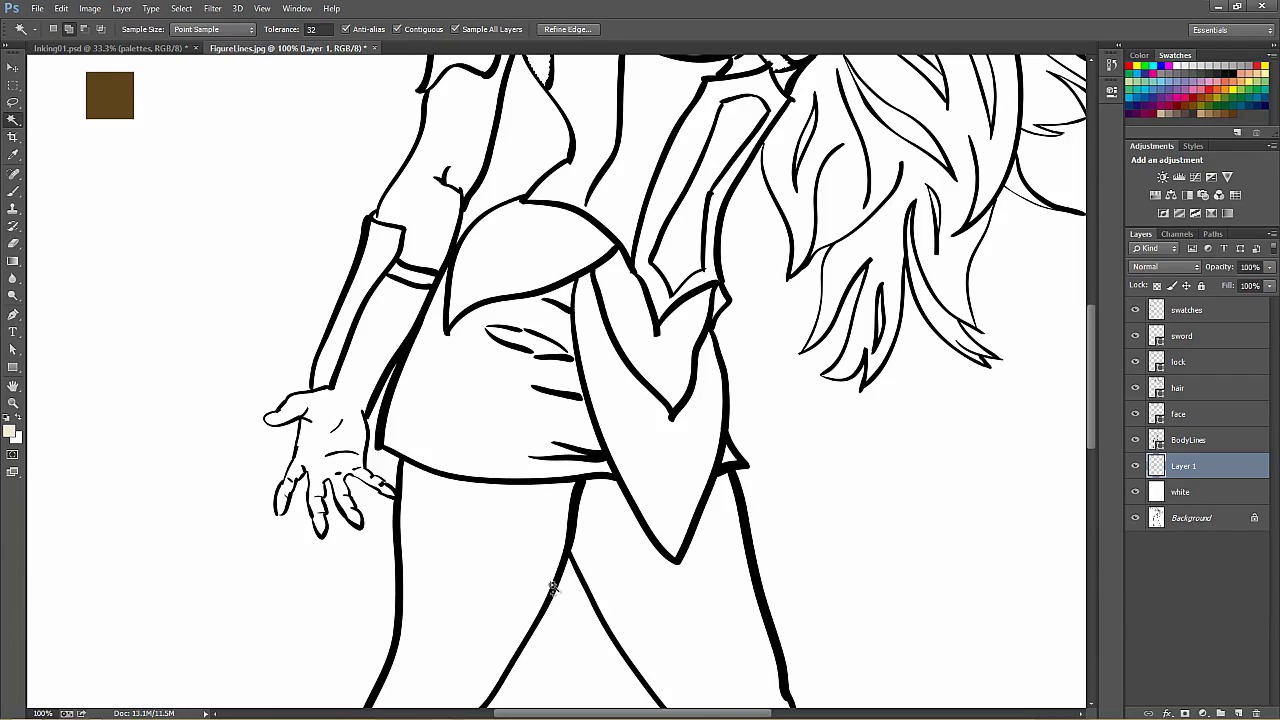Select the Gradient tool

pyautogui.click(x=13, y=262)
